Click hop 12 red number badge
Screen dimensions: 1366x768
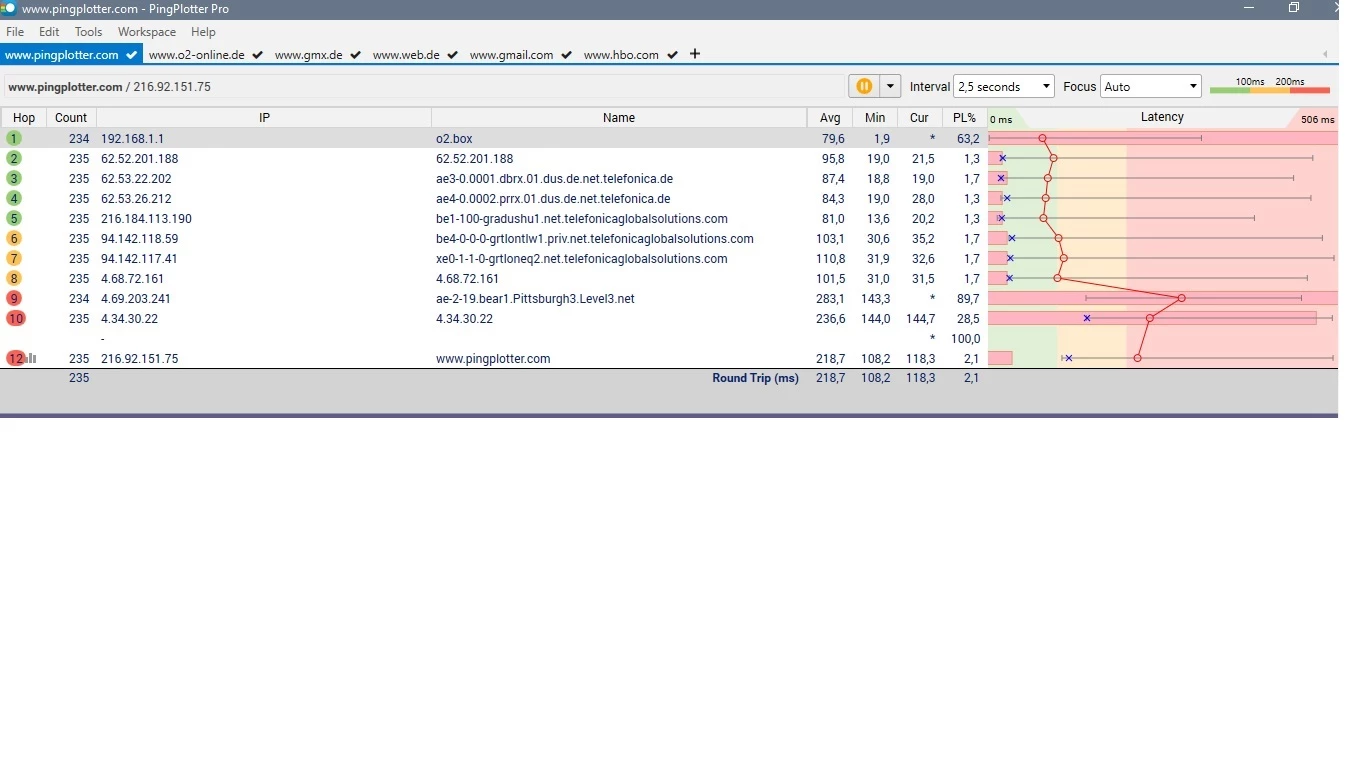click(15, 358)
